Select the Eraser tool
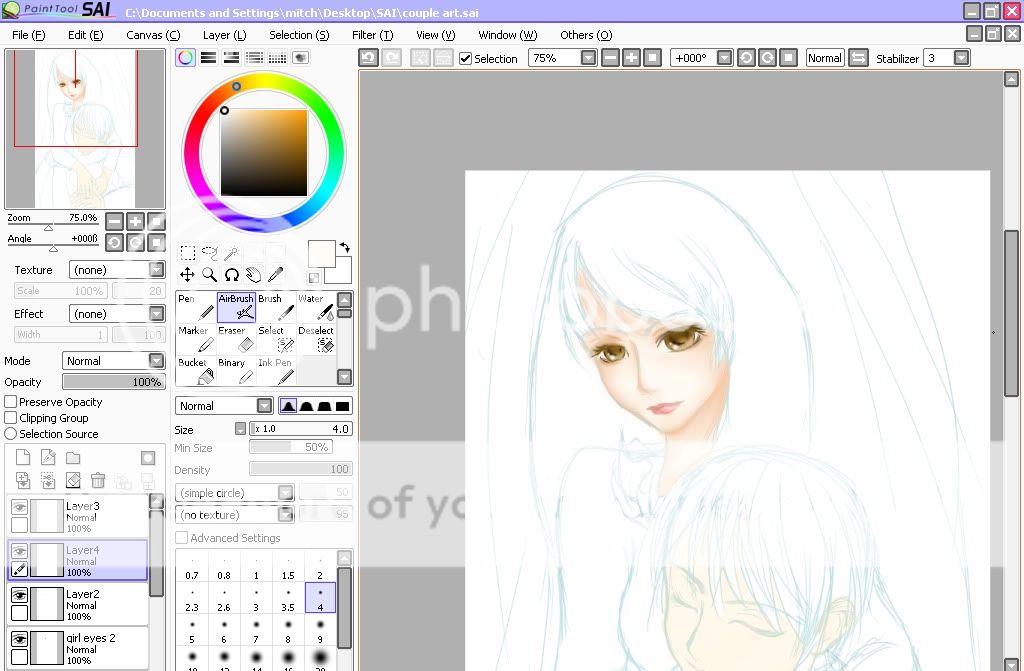The width and height of the screenshot is (1024, 671). (236, 339)
